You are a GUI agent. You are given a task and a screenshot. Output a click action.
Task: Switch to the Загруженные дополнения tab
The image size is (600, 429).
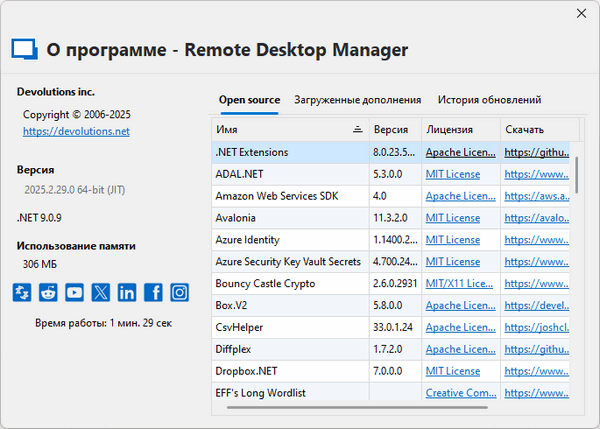point(357,100)
